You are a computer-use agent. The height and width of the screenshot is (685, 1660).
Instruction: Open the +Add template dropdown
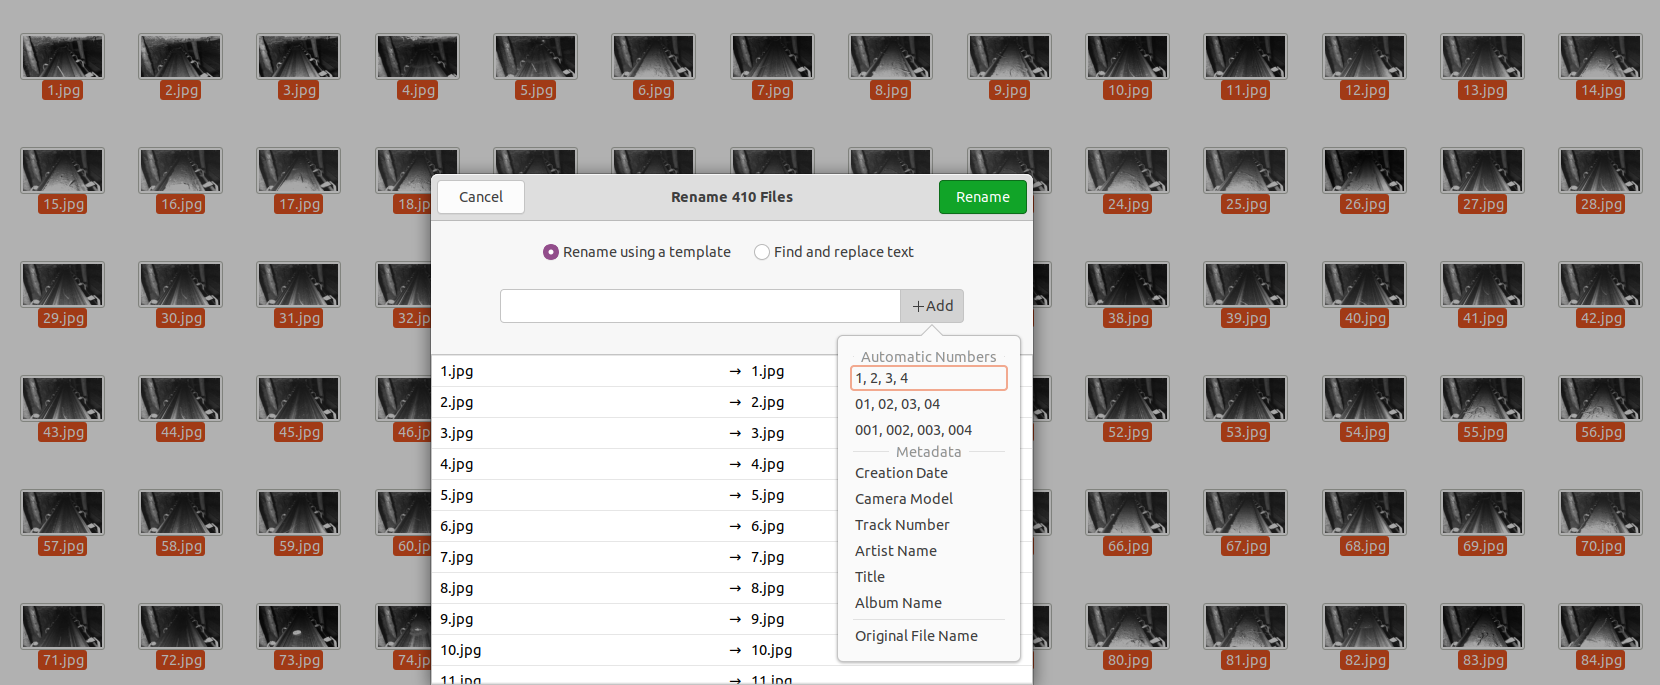932,306
